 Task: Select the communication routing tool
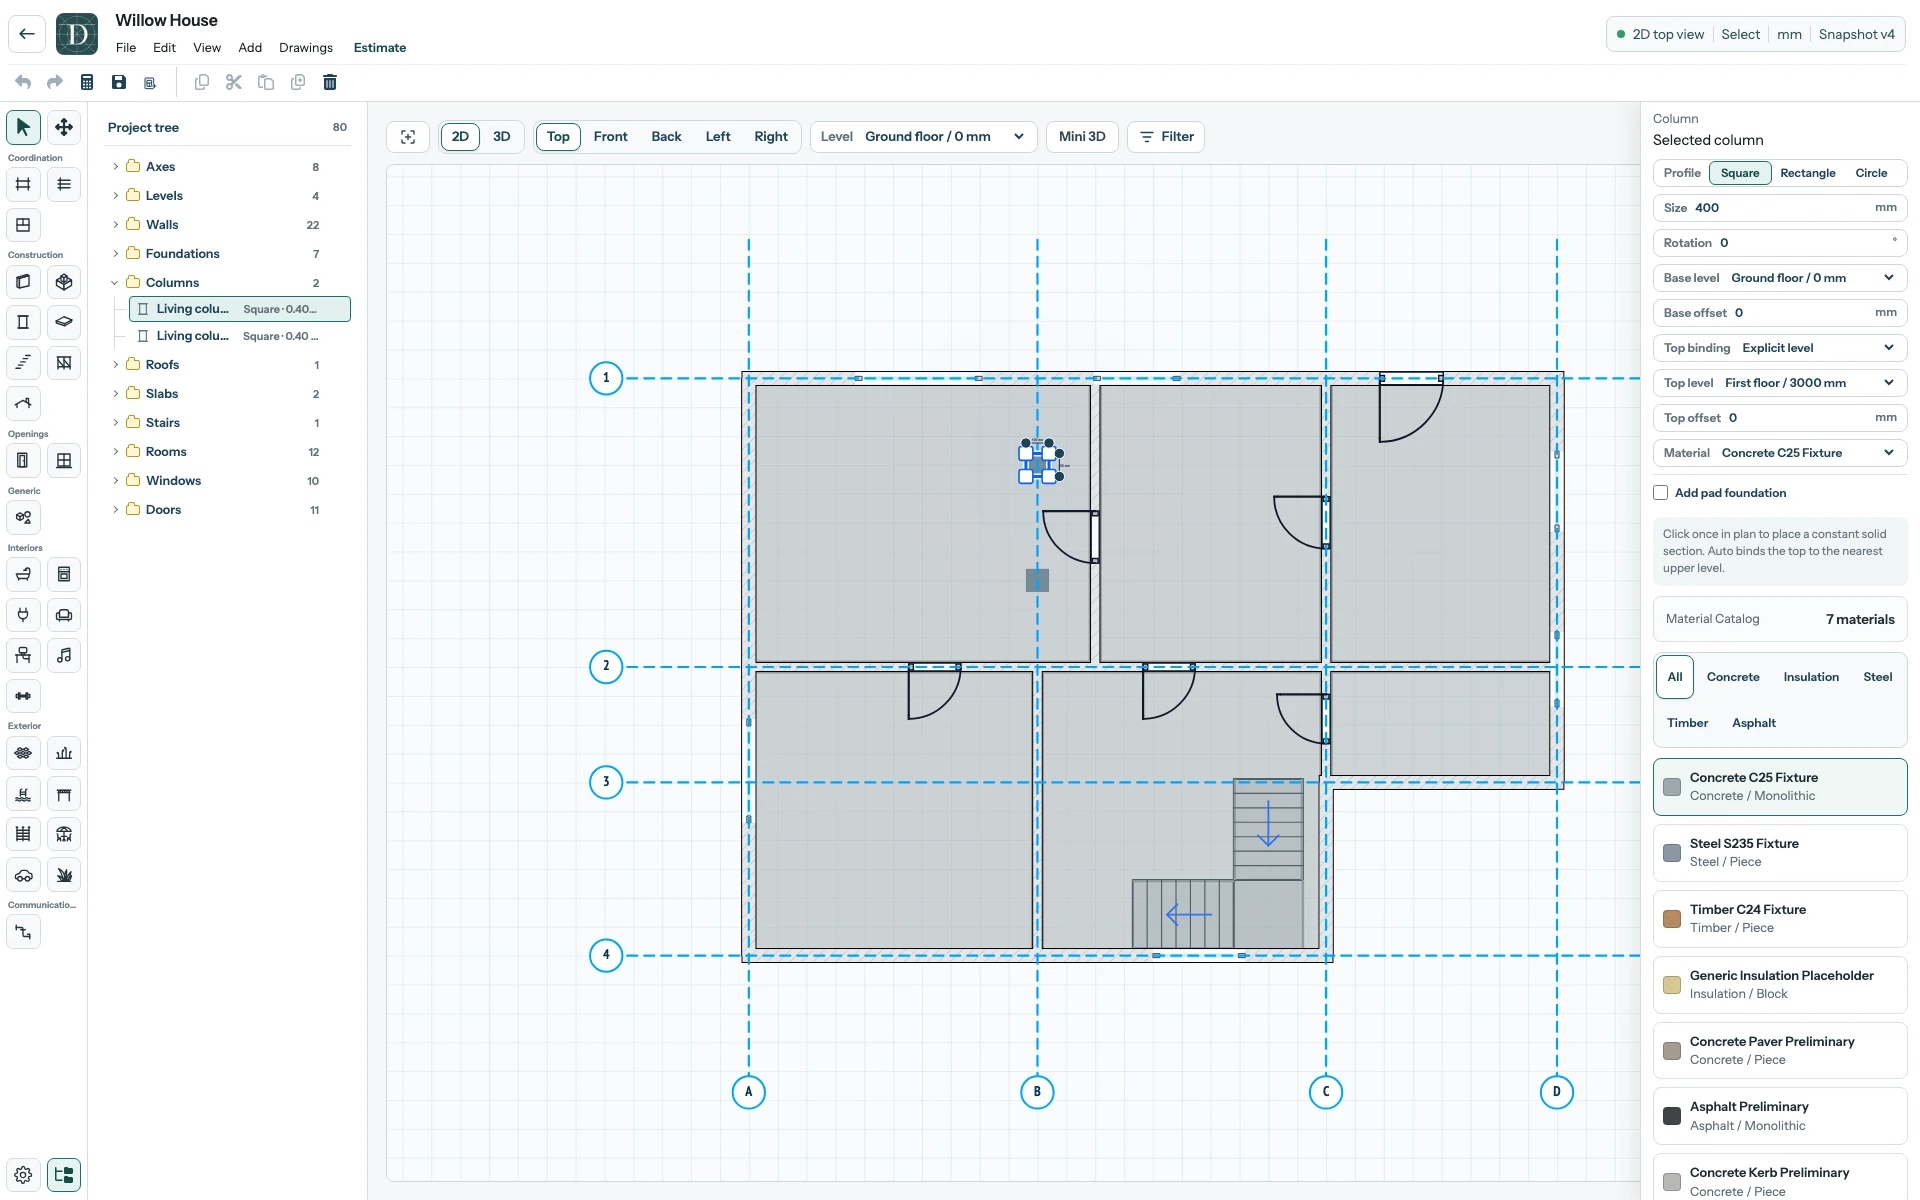(x=23, y=932)
